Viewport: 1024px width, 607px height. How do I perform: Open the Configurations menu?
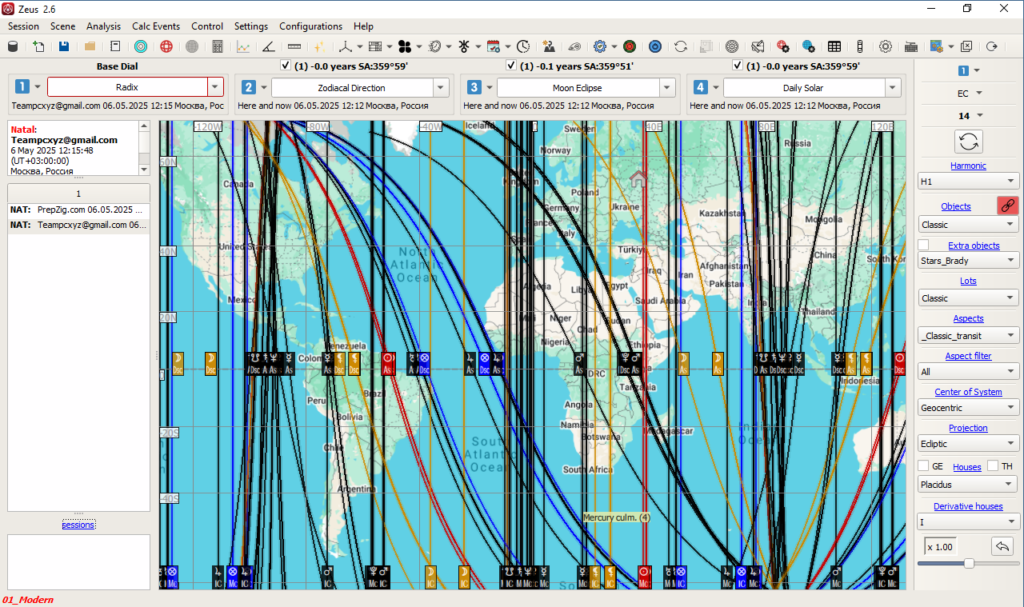(310, 26)
